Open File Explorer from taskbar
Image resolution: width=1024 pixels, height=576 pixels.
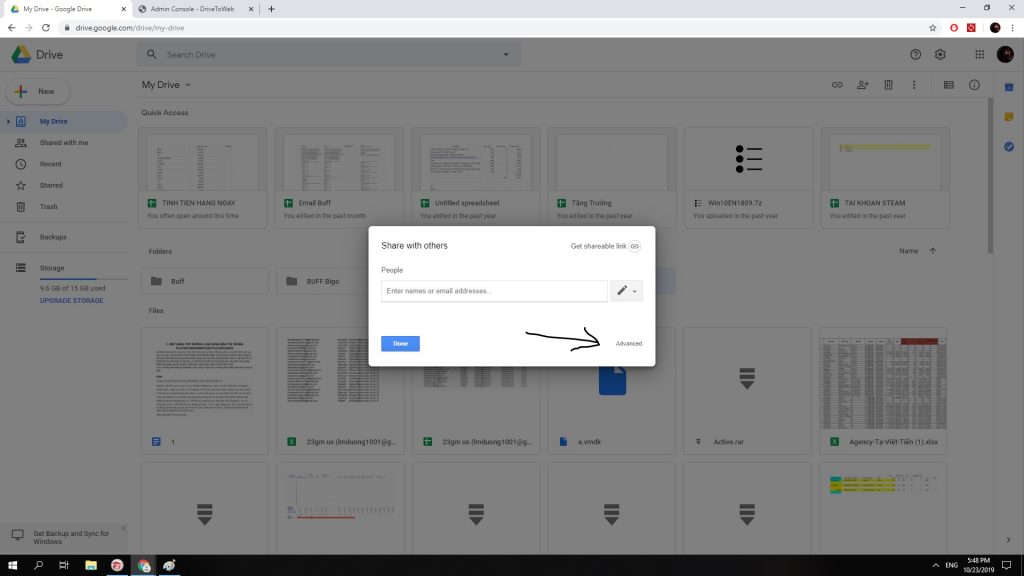(91, 566)
